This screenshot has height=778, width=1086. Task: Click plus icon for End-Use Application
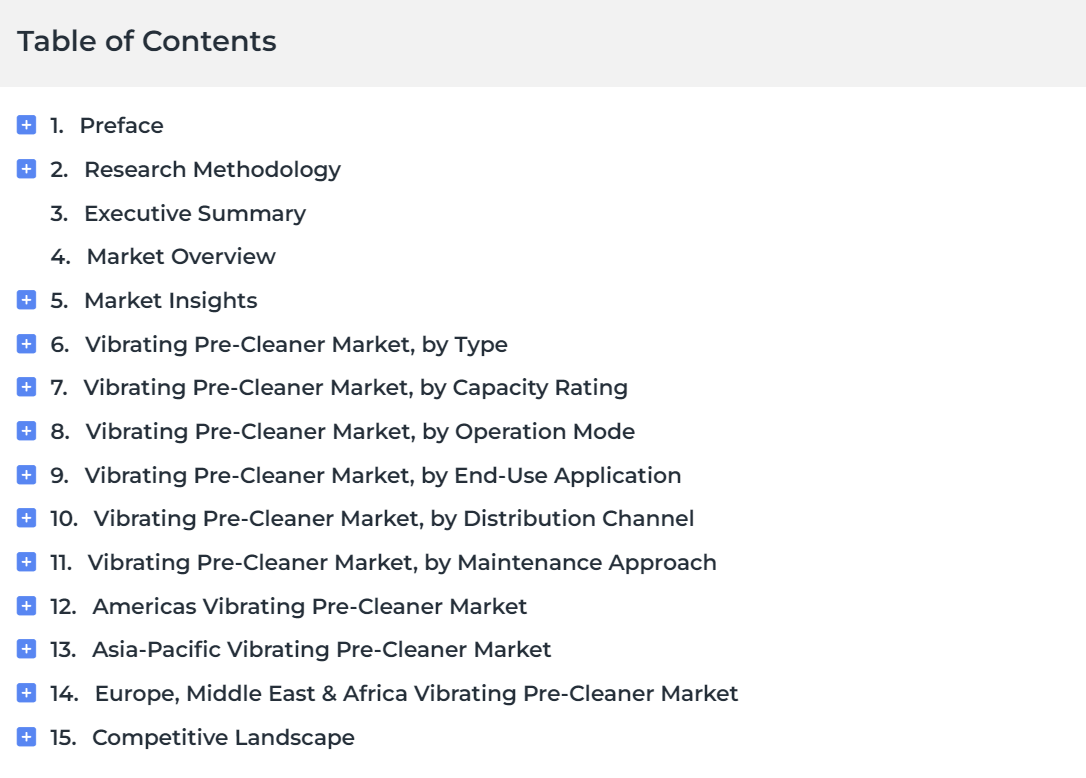pyautogui.click(x=26, y=475)
